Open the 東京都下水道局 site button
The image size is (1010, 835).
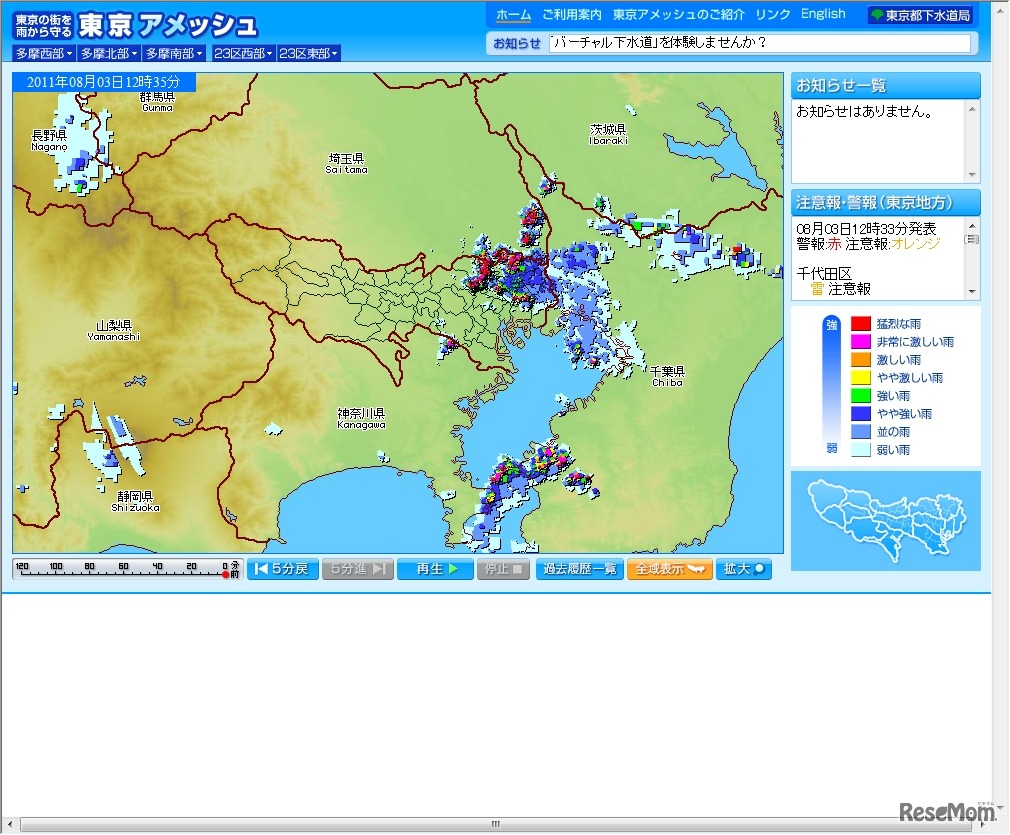(x=920, y=15)
